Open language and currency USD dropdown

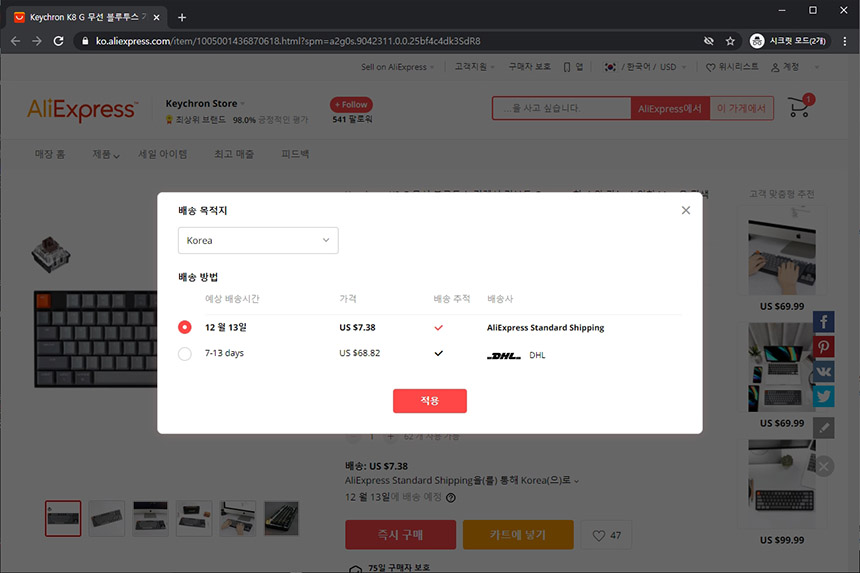tap(646, 67)
